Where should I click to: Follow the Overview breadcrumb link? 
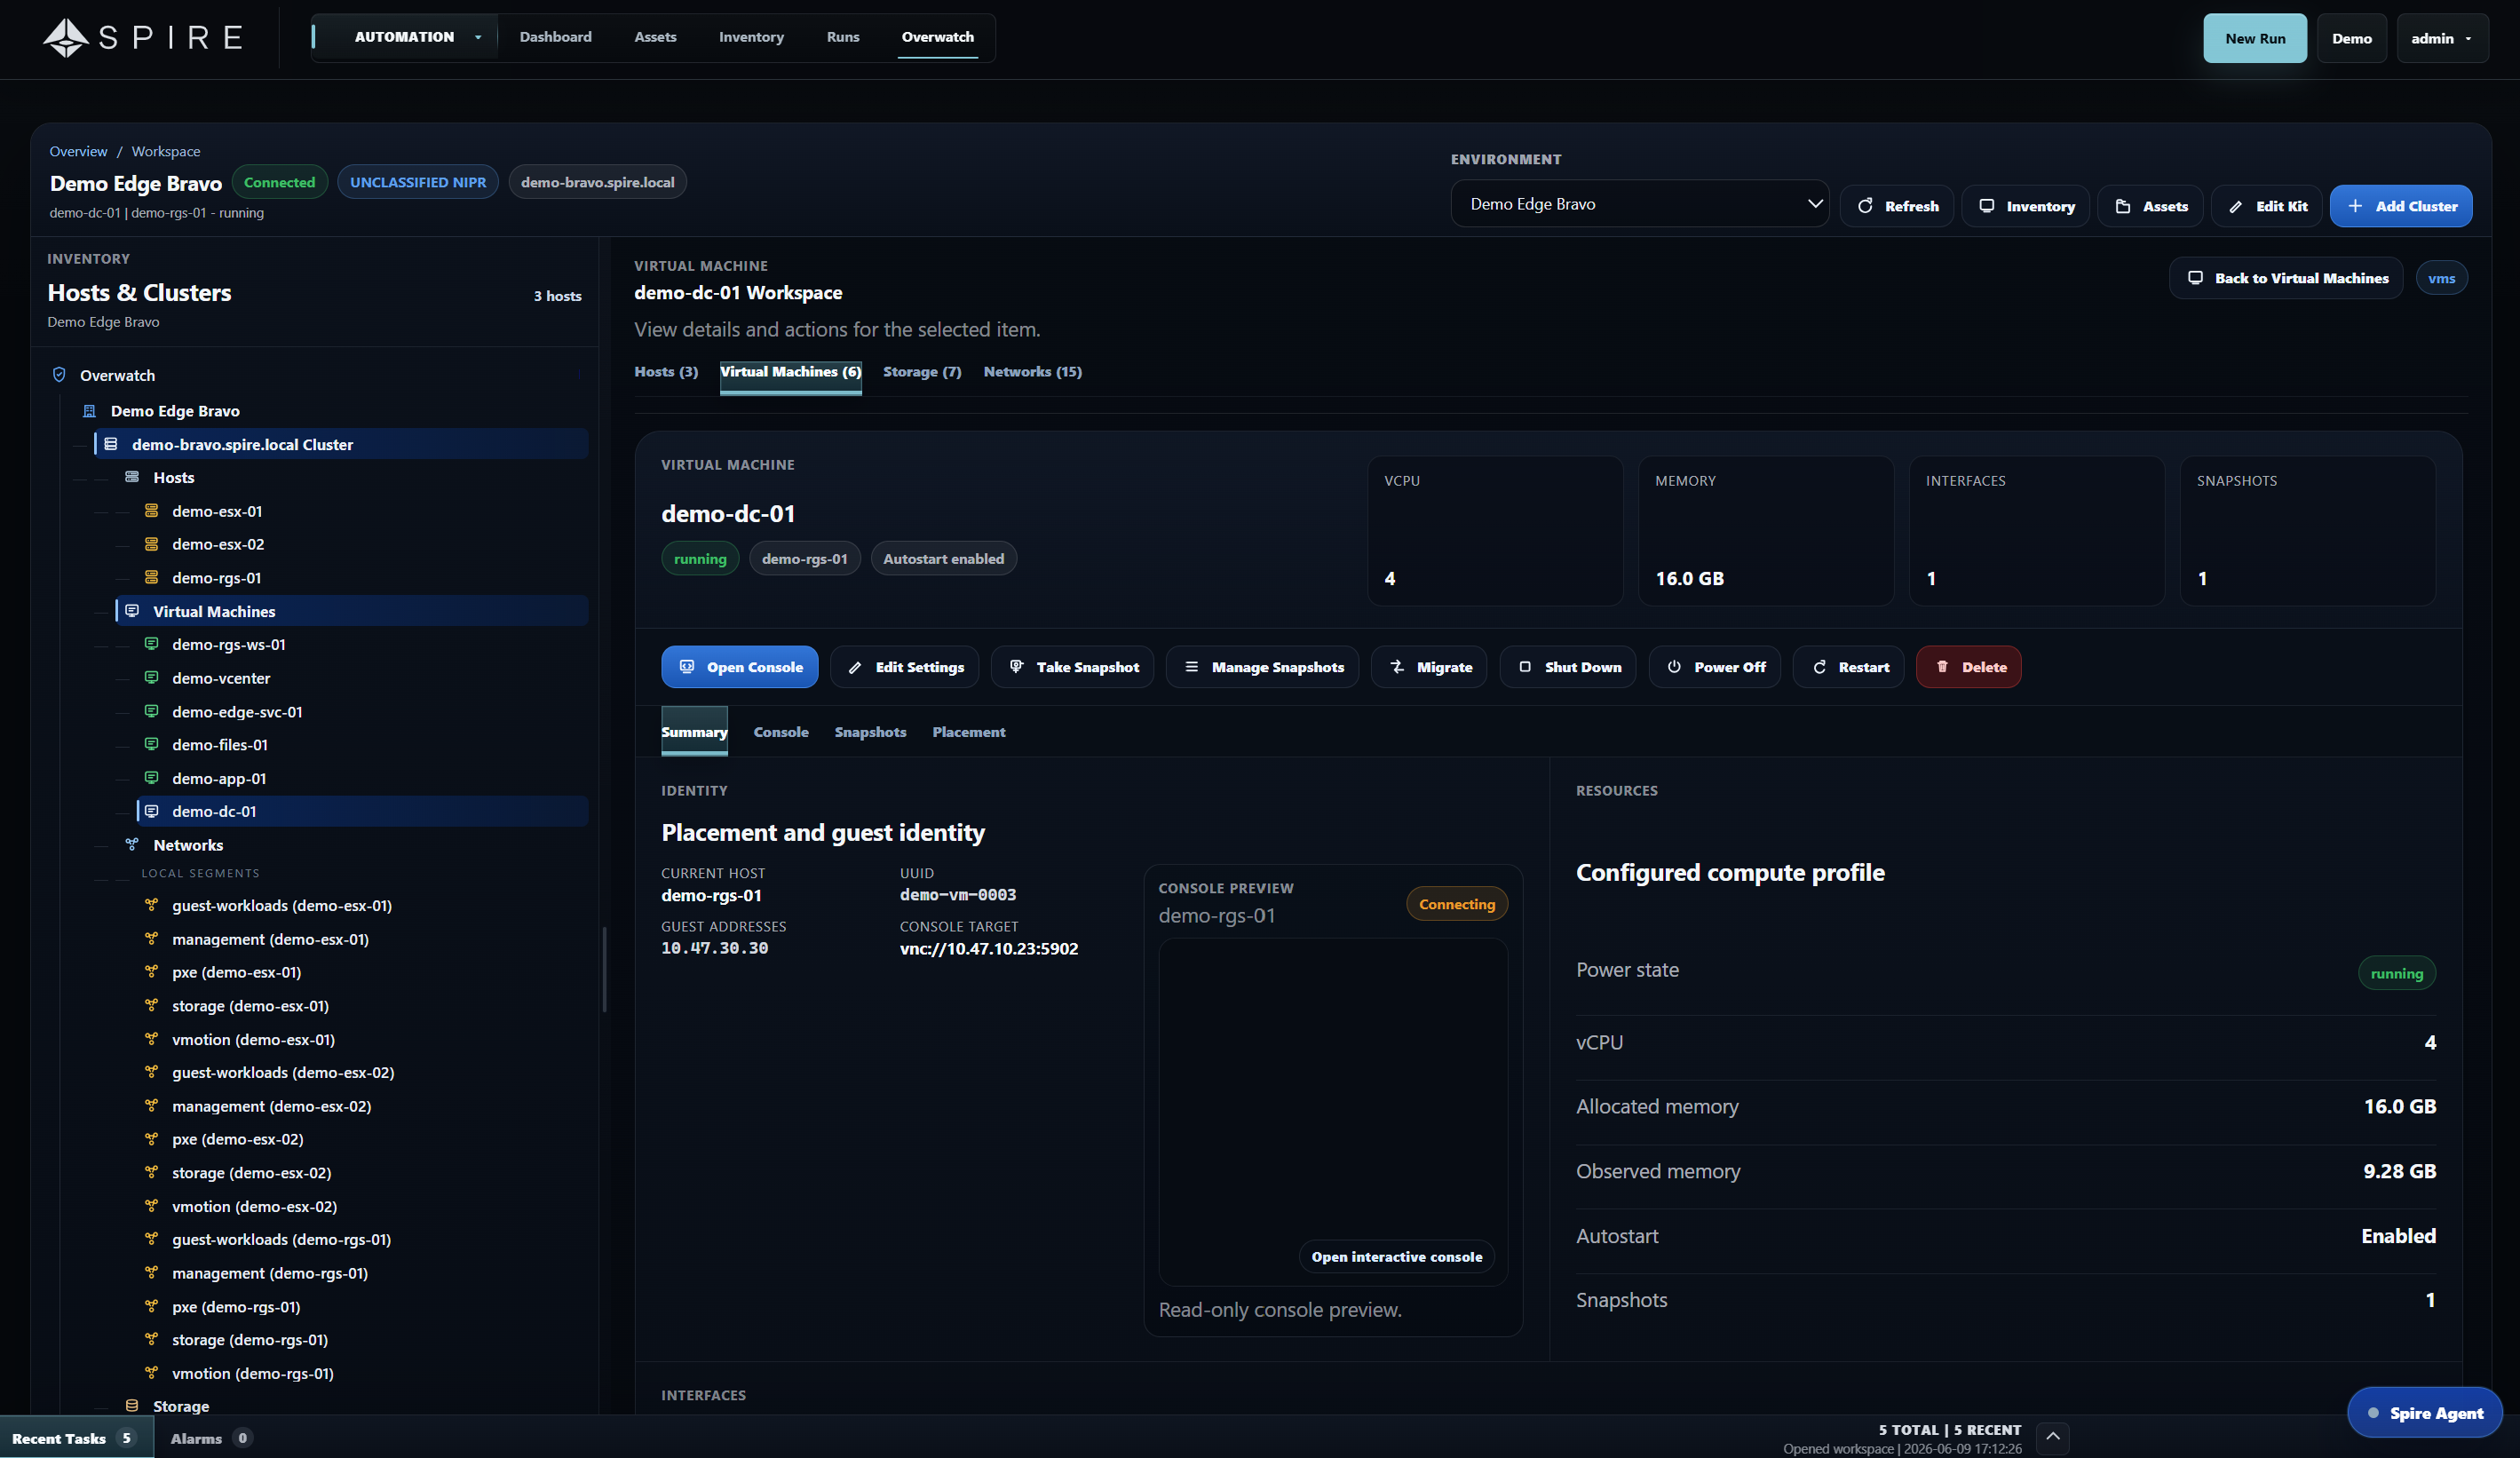[x=78, y=151]
